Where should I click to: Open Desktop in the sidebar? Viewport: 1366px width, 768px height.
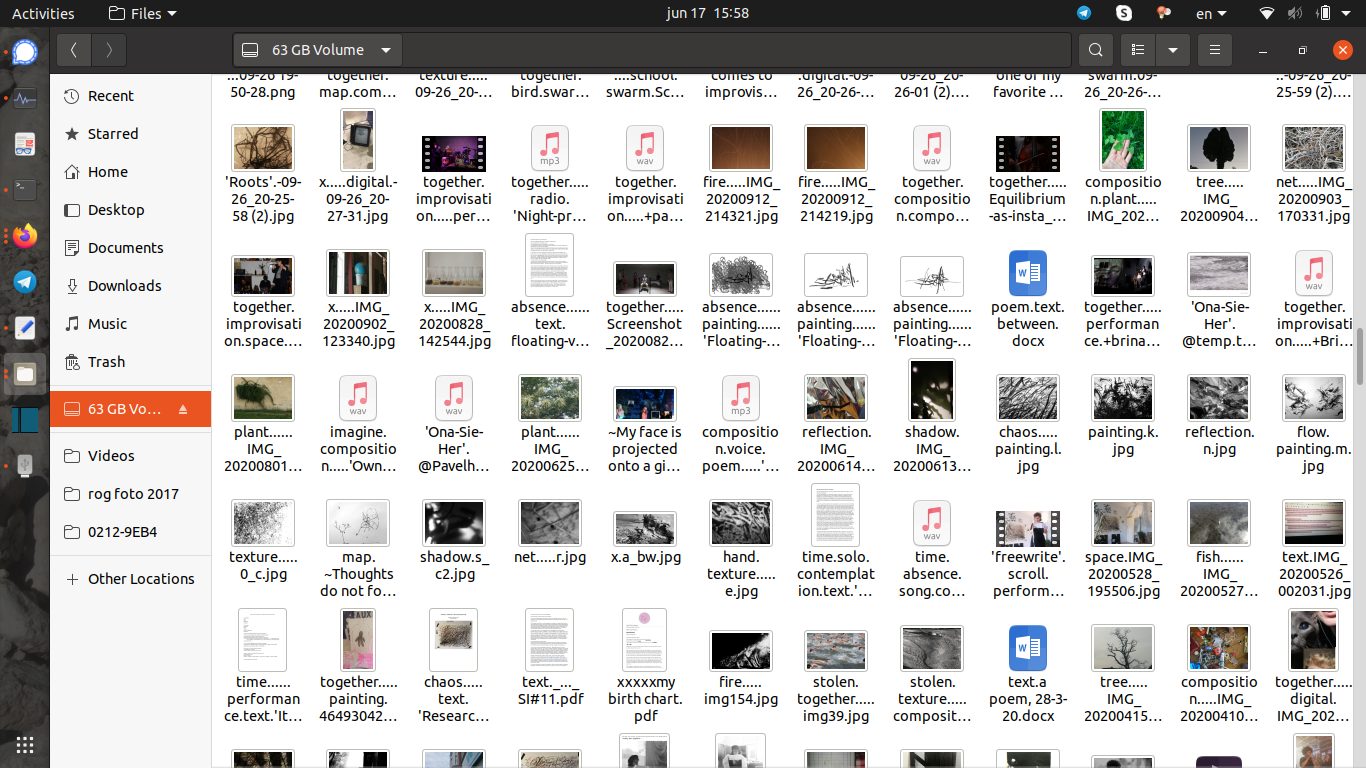click(x=131, y=210)
